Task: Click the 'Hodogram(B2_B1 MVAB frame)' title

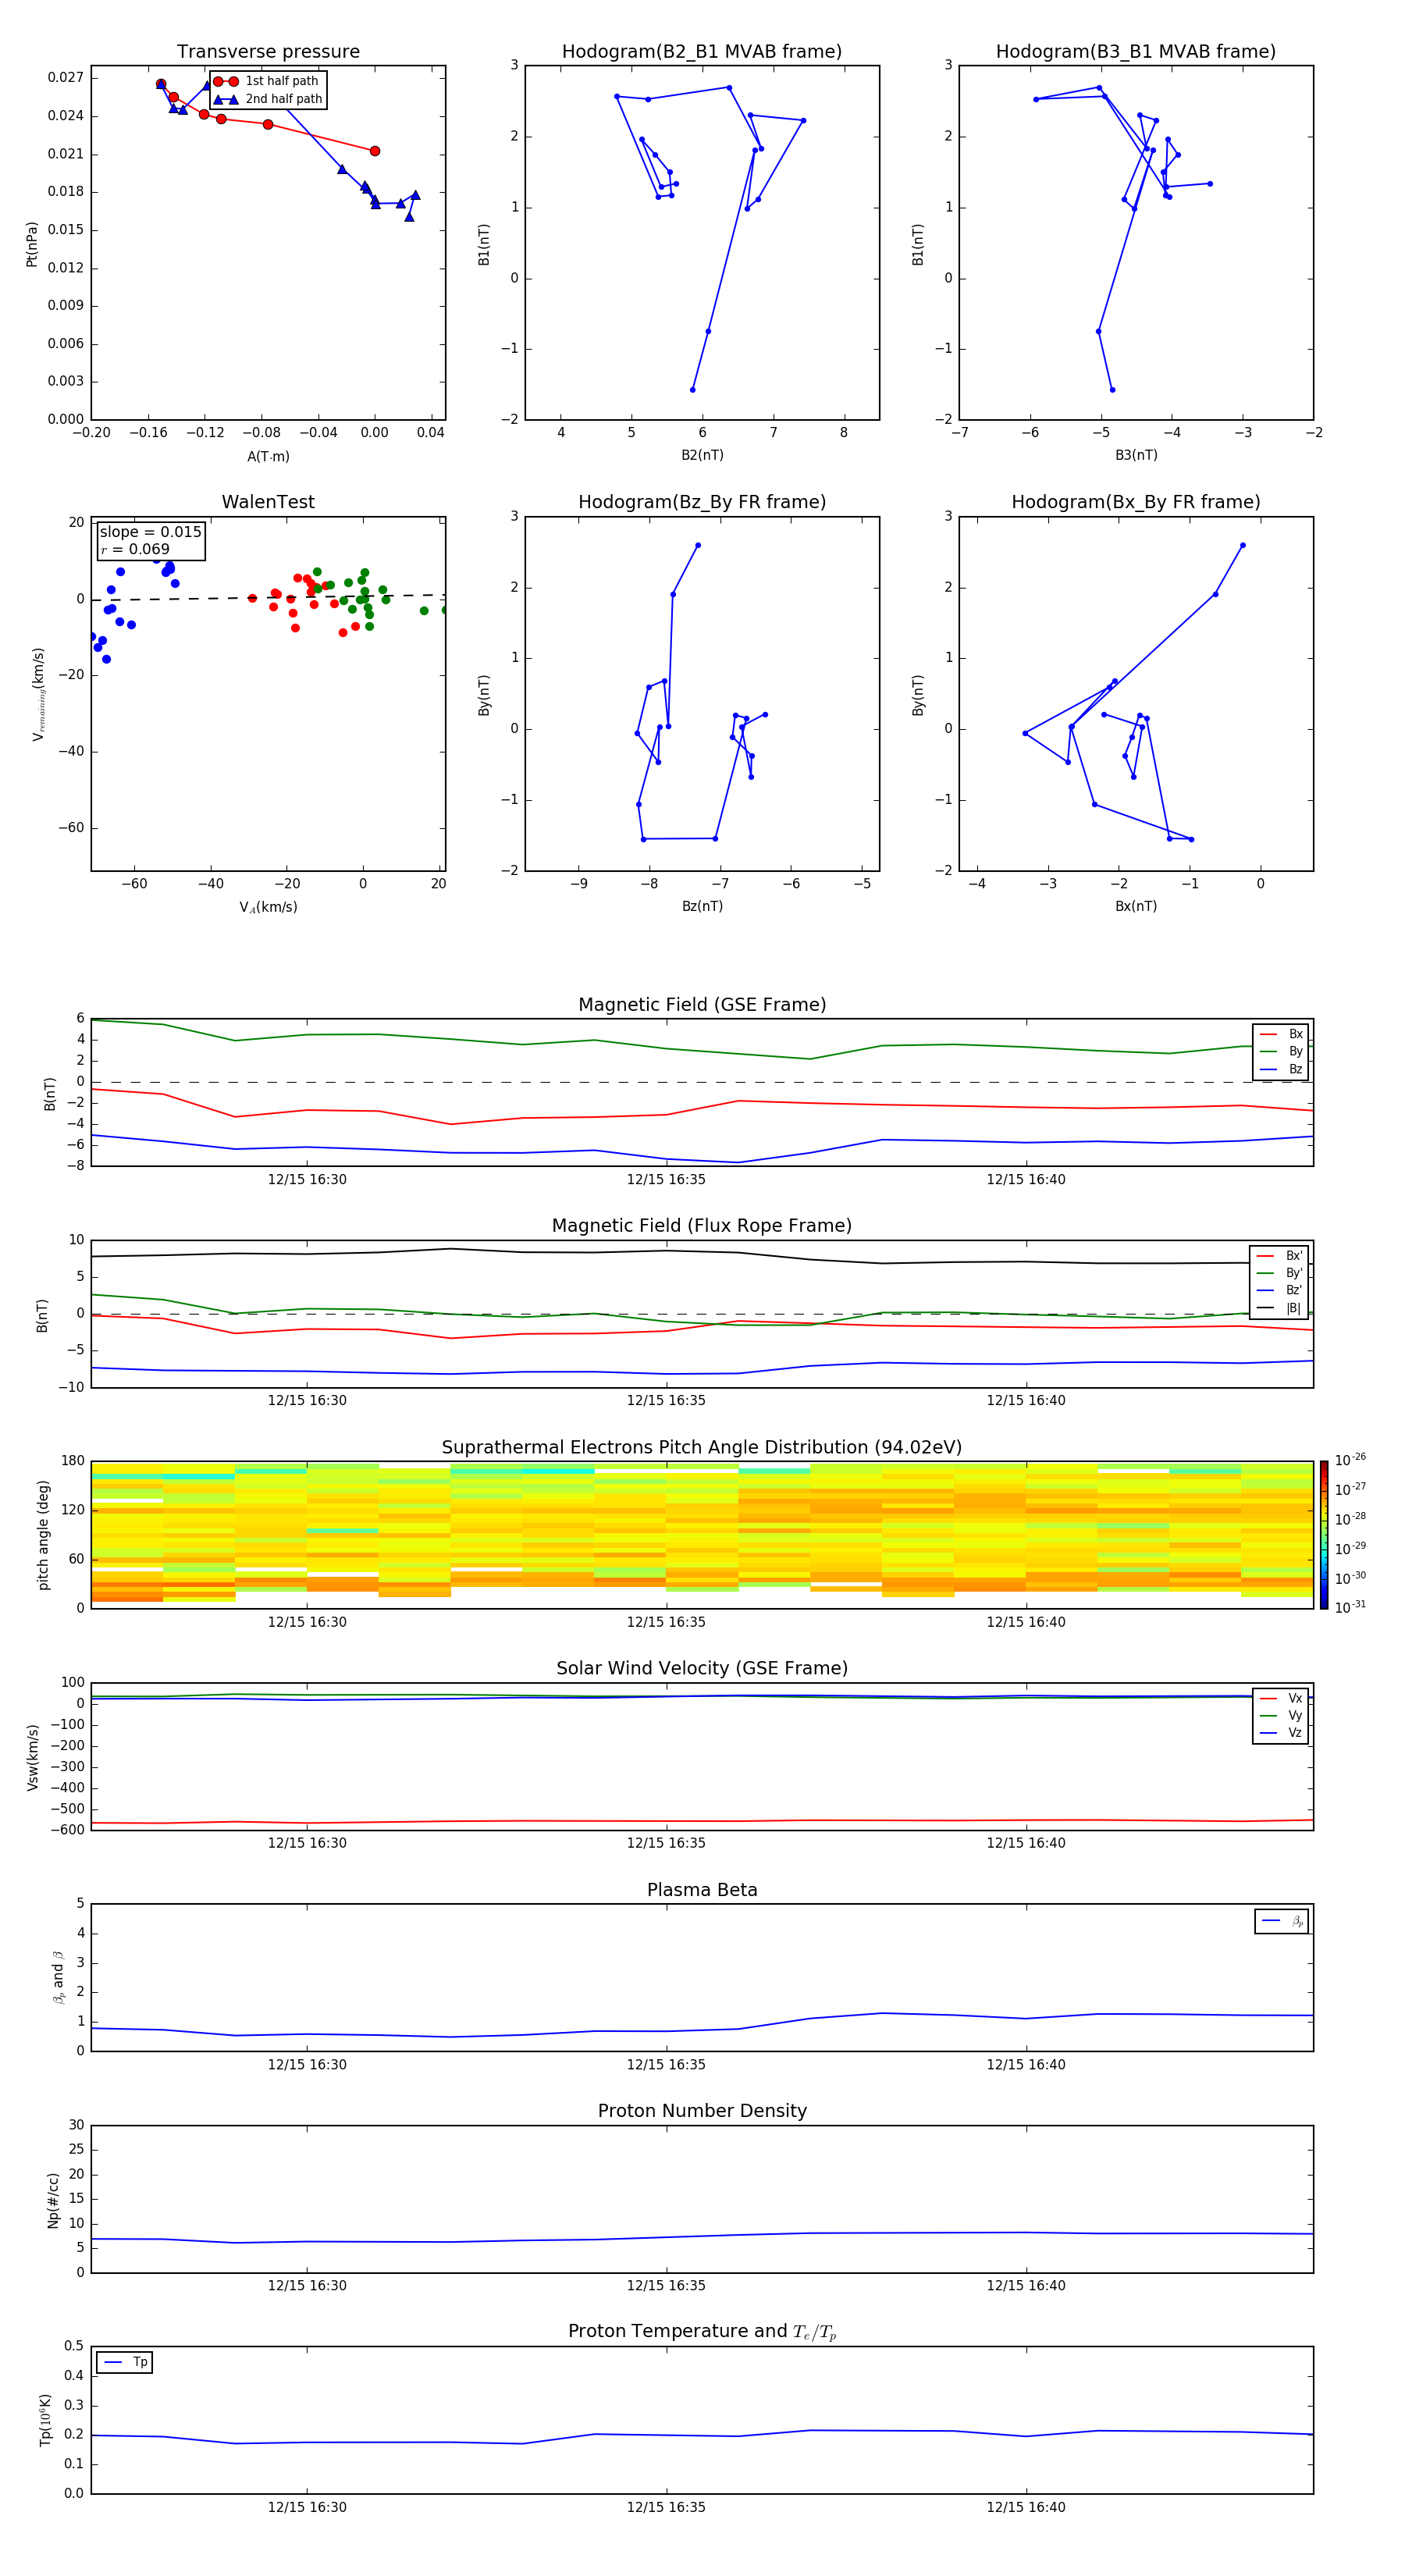Action: (x=702, y=52)
